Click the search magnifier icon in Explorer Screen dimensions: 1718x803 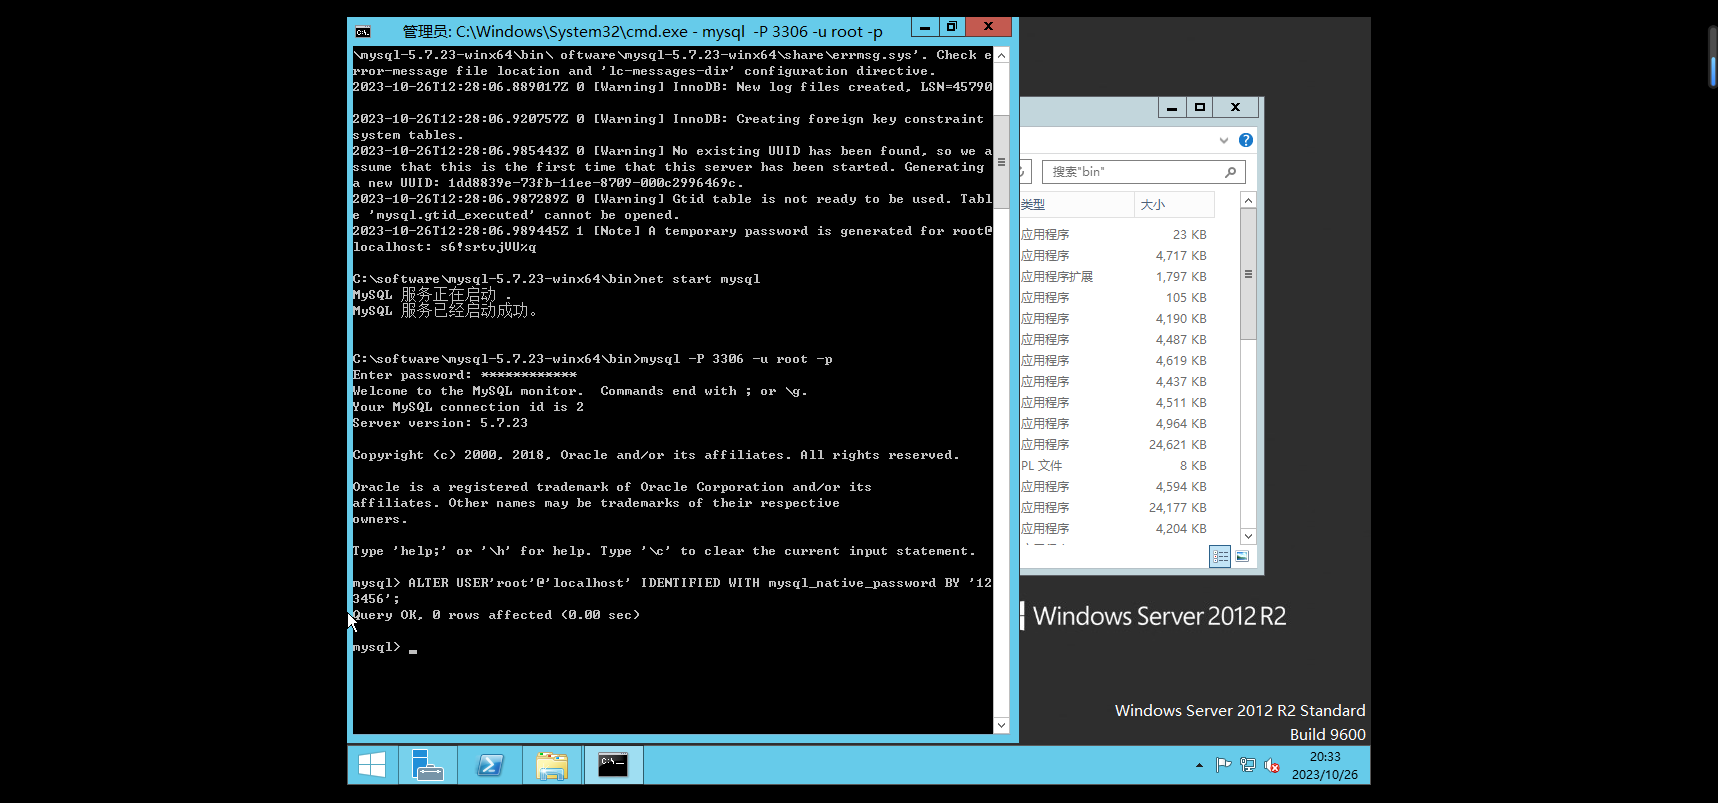(x=1231, y=172)
